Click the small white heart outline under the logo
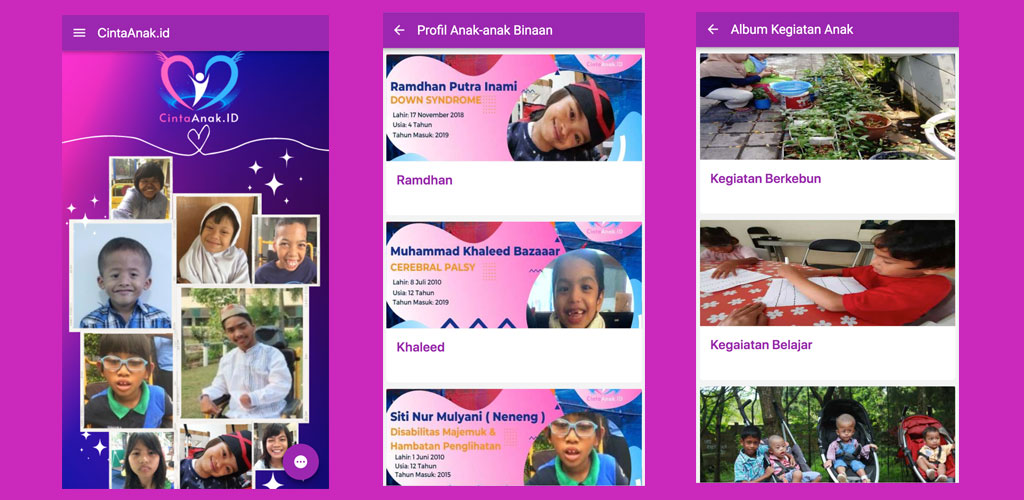This screenshot has height=500, width=1024. tap(199, 139)
